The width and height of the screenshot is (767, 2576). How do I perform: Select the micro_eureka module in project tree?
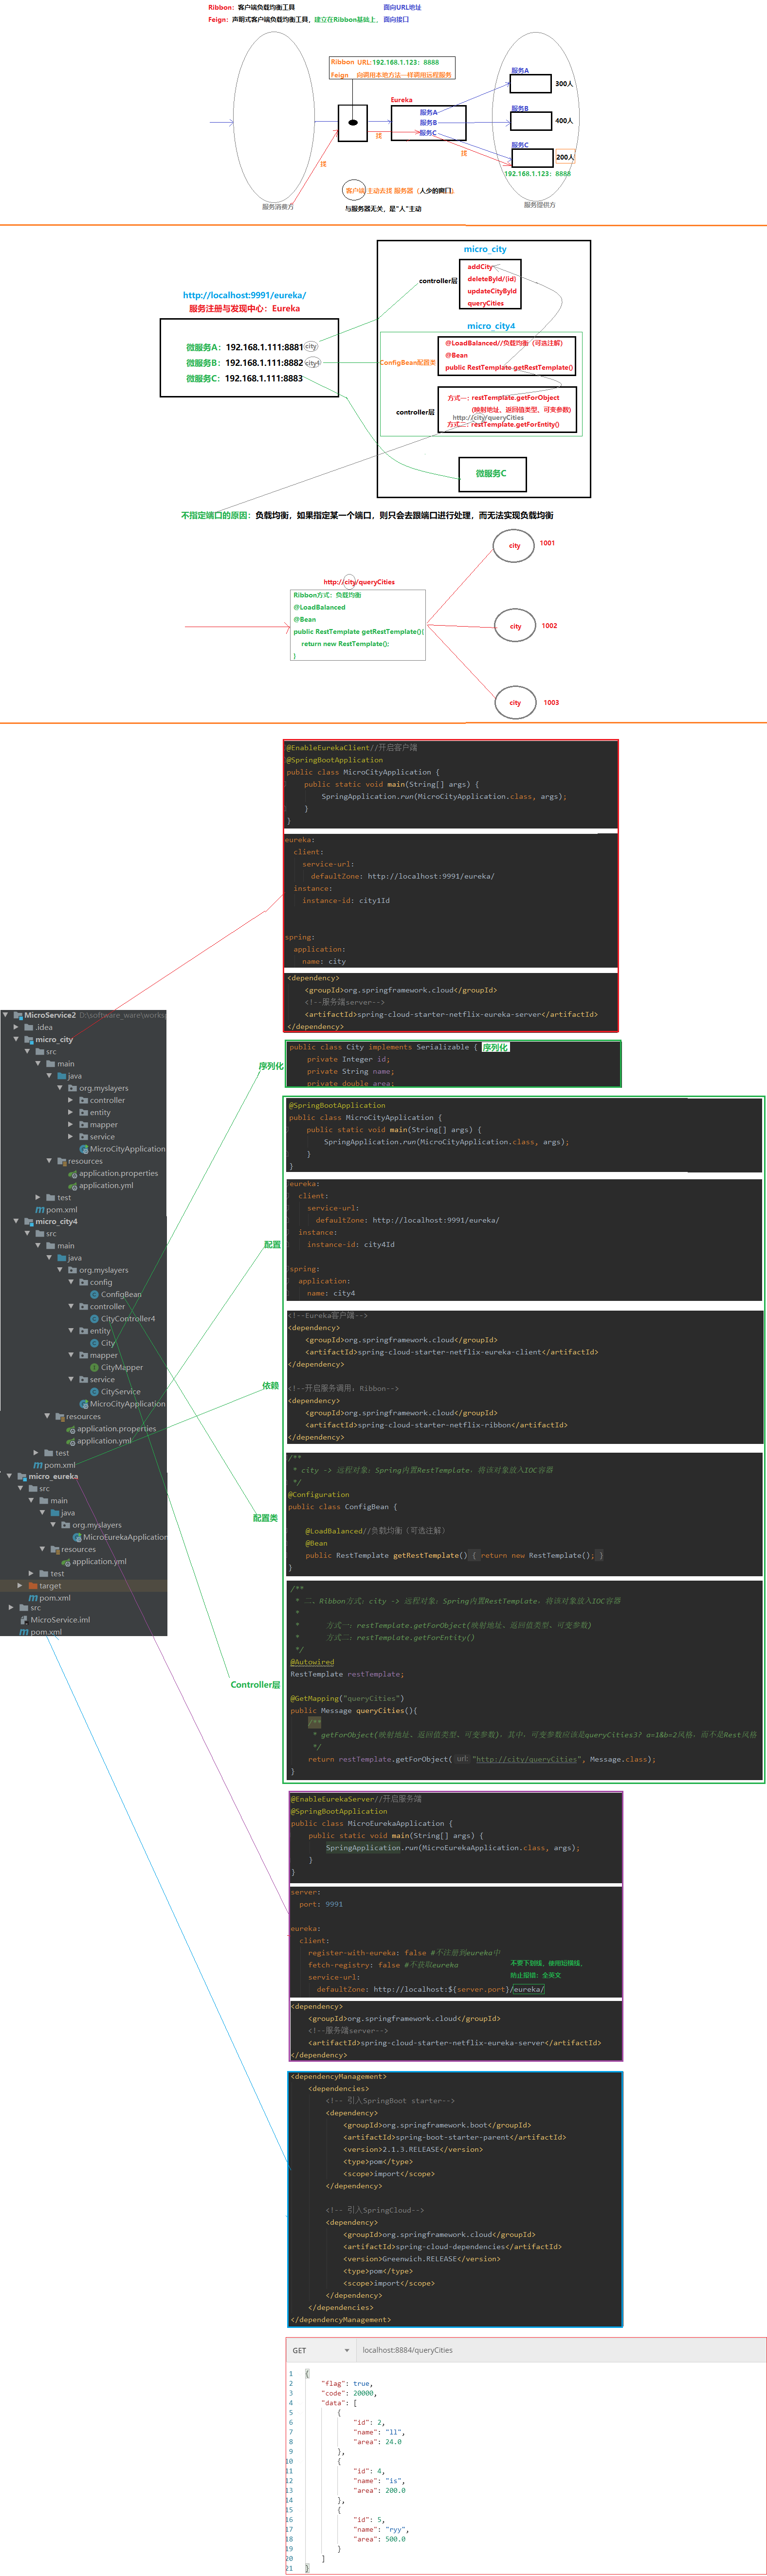(53, 1476)
